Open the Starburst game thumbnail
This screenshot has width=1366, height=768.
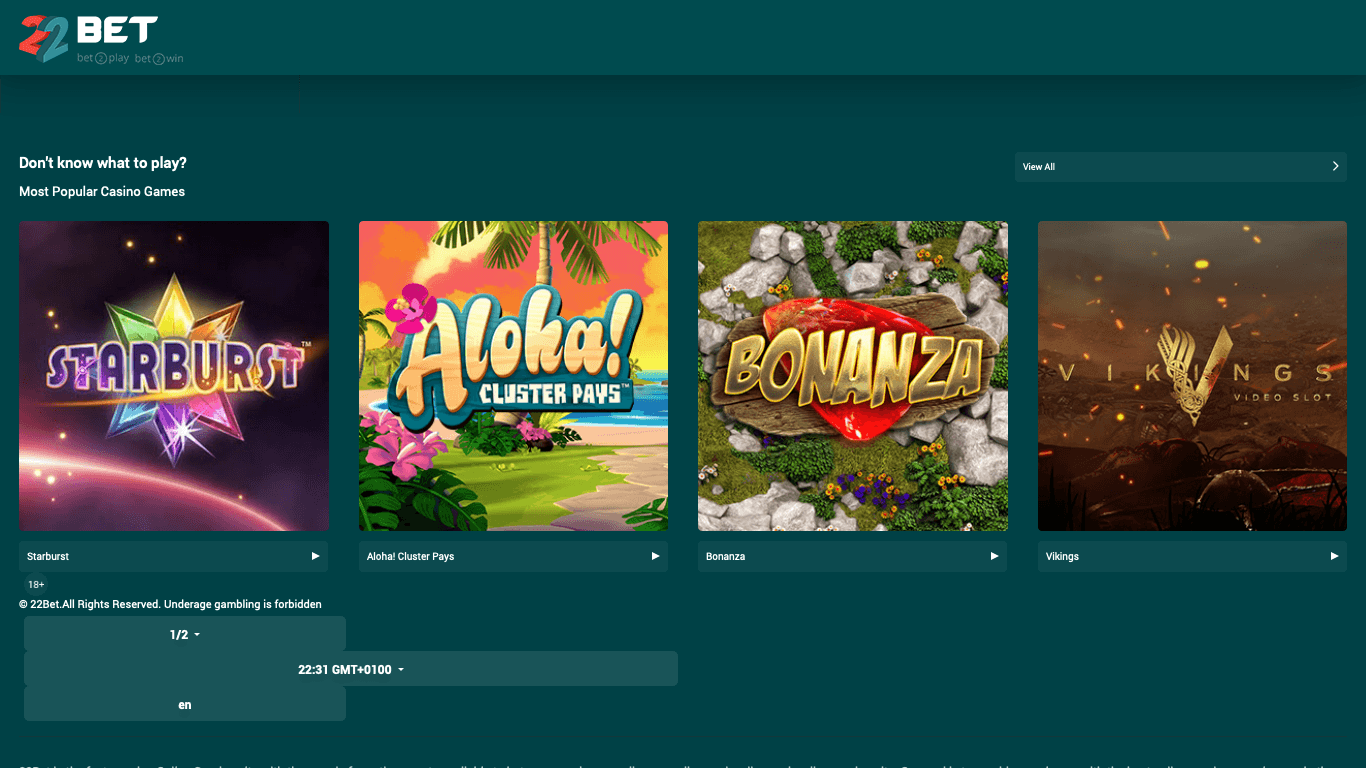[174, 376]
